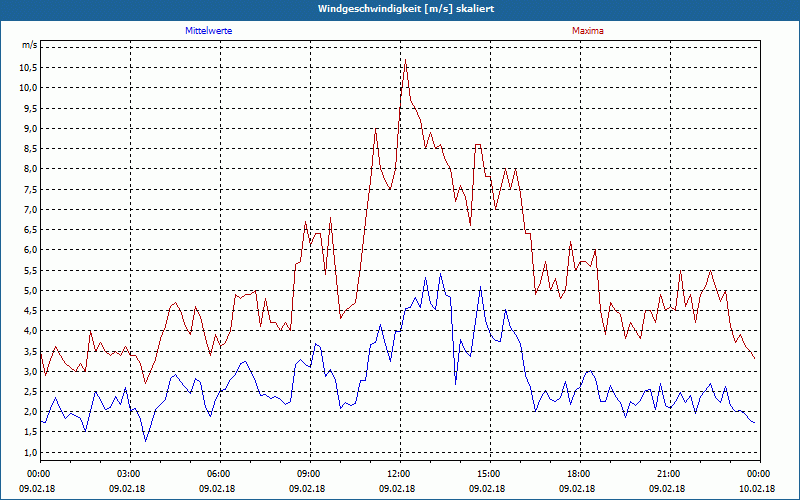Click the 10,5 y-axis value
This screenshot has height=500, width=800.
pos(28,68)
